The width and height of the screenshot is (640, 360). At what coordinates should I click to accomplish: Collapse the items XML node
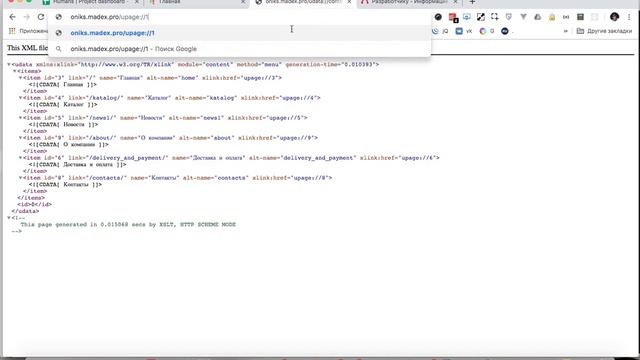(15, 71)
